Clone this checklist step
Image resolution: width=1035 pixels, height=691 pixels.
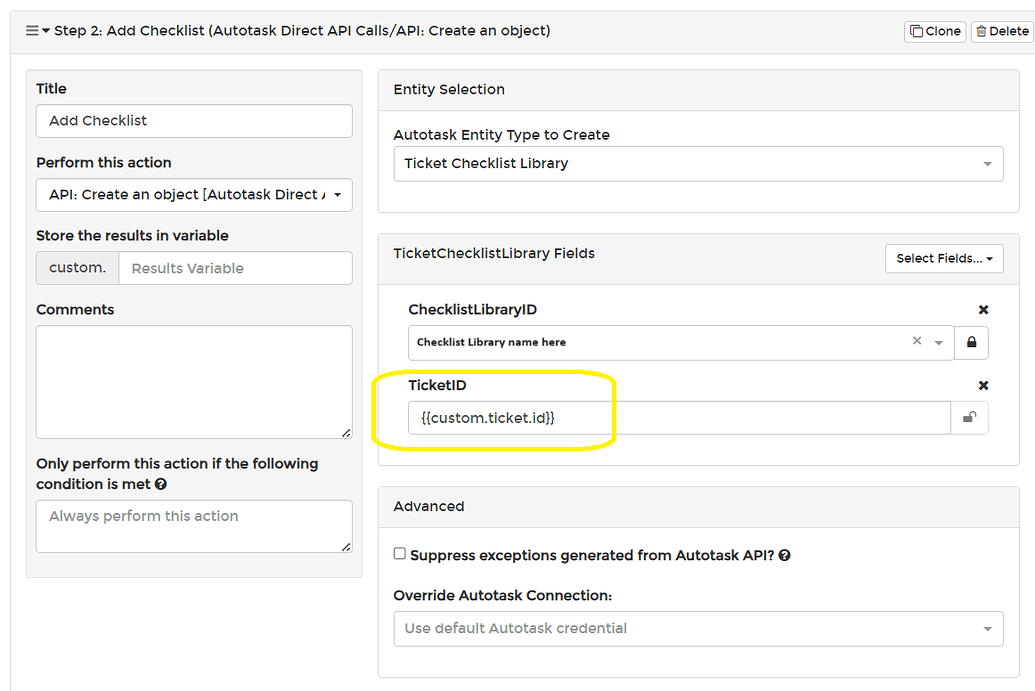[934, 31]
